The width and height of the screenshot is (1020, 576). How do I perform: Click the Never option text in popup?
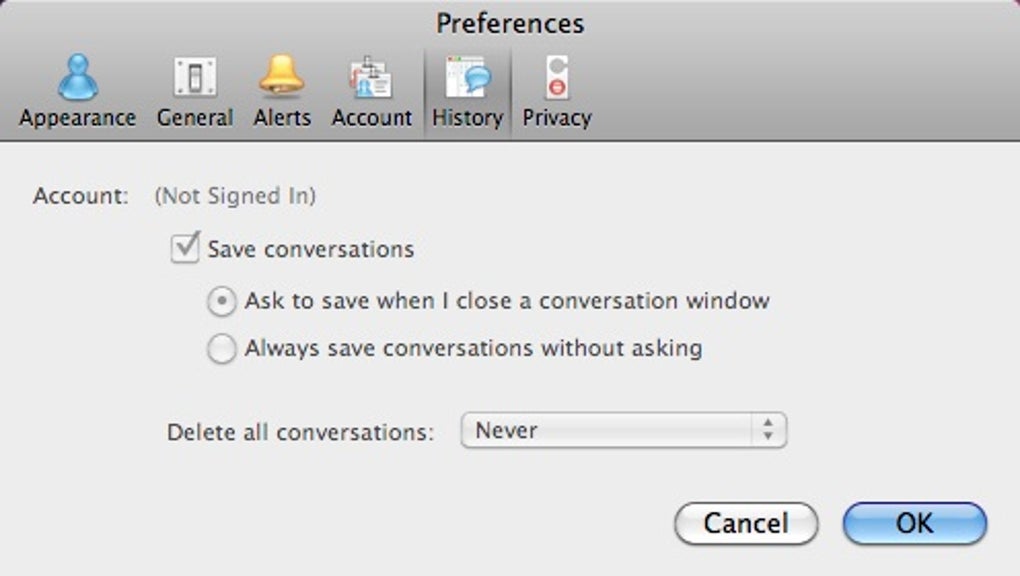(506, 431)
